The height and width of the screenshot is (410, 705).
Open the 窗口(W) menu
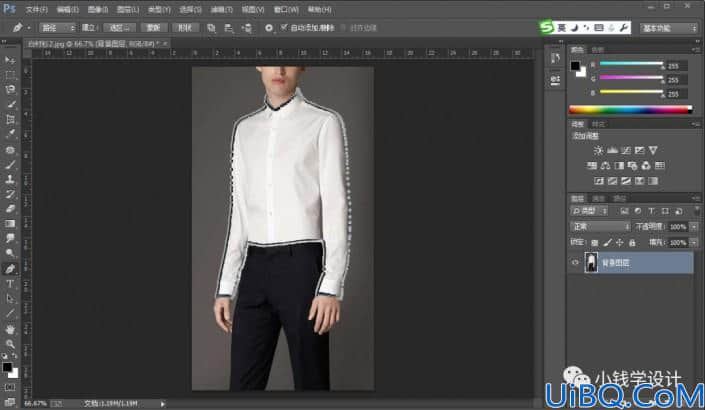[x=286, y=9]
